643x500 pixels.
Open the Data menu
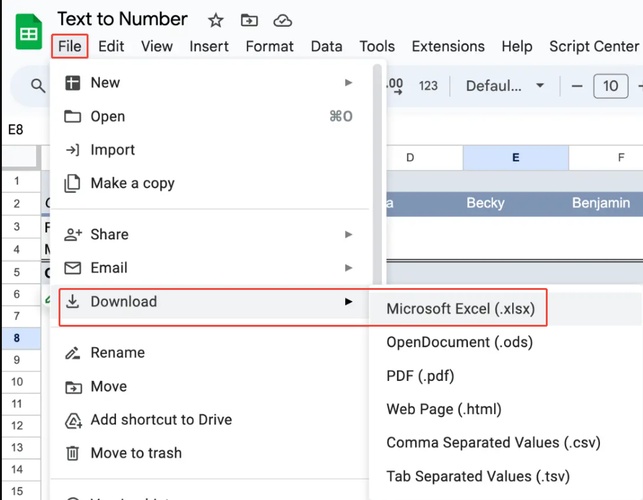point(326,46)
